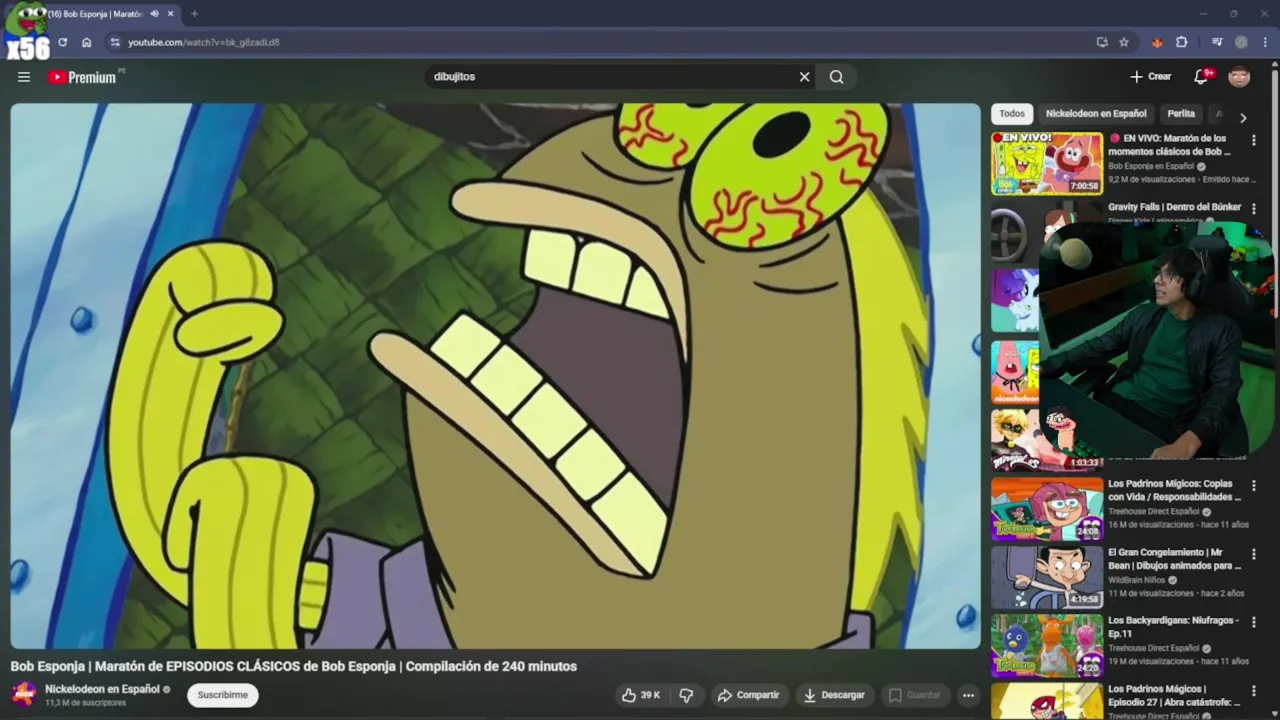Go to YouTube Premium home logo
The width and height of the screenshot is (1280, 720).
tap(84, 77)
